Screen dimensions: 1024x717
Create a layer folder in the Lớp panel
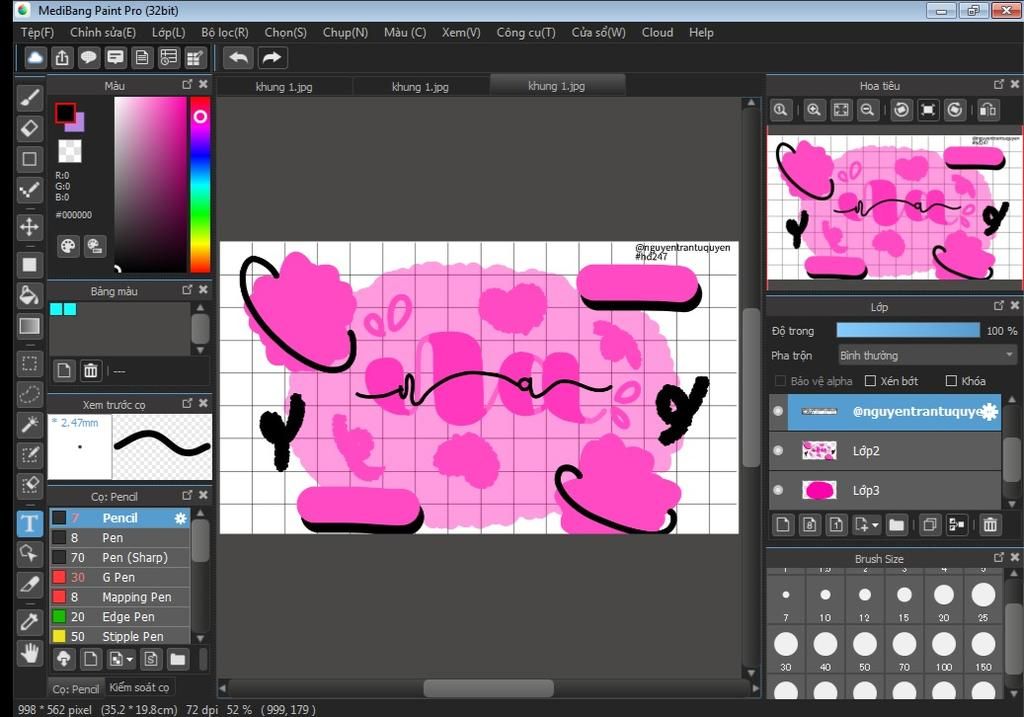pos(897,524)
